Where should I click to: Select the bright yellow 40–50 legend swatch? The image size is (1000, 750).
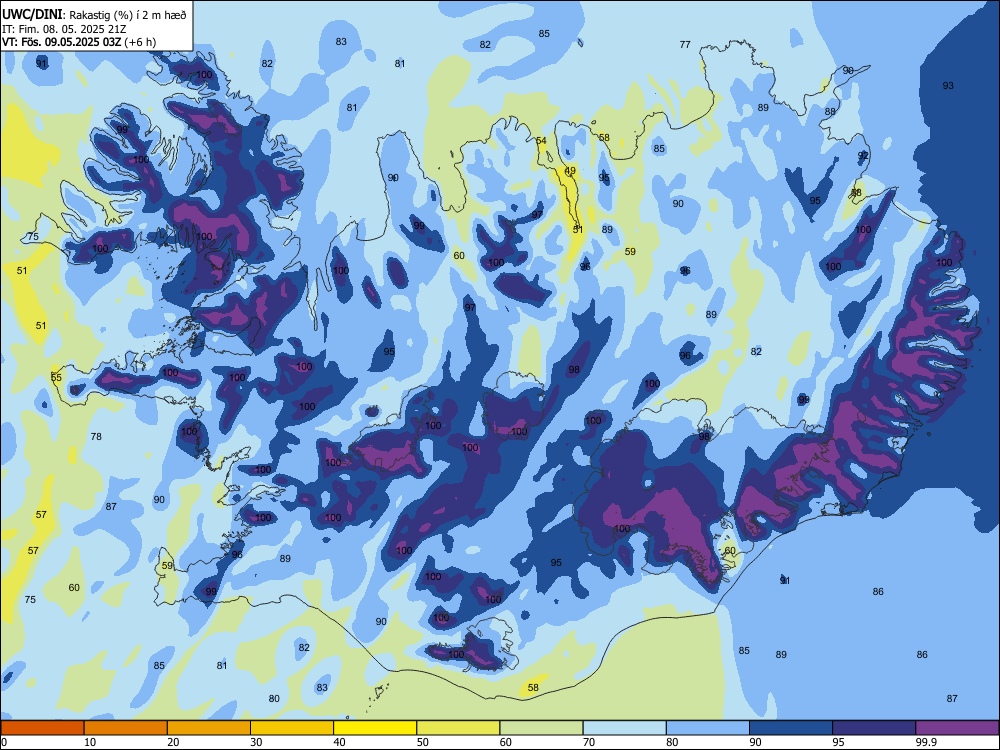click(375, 728)
